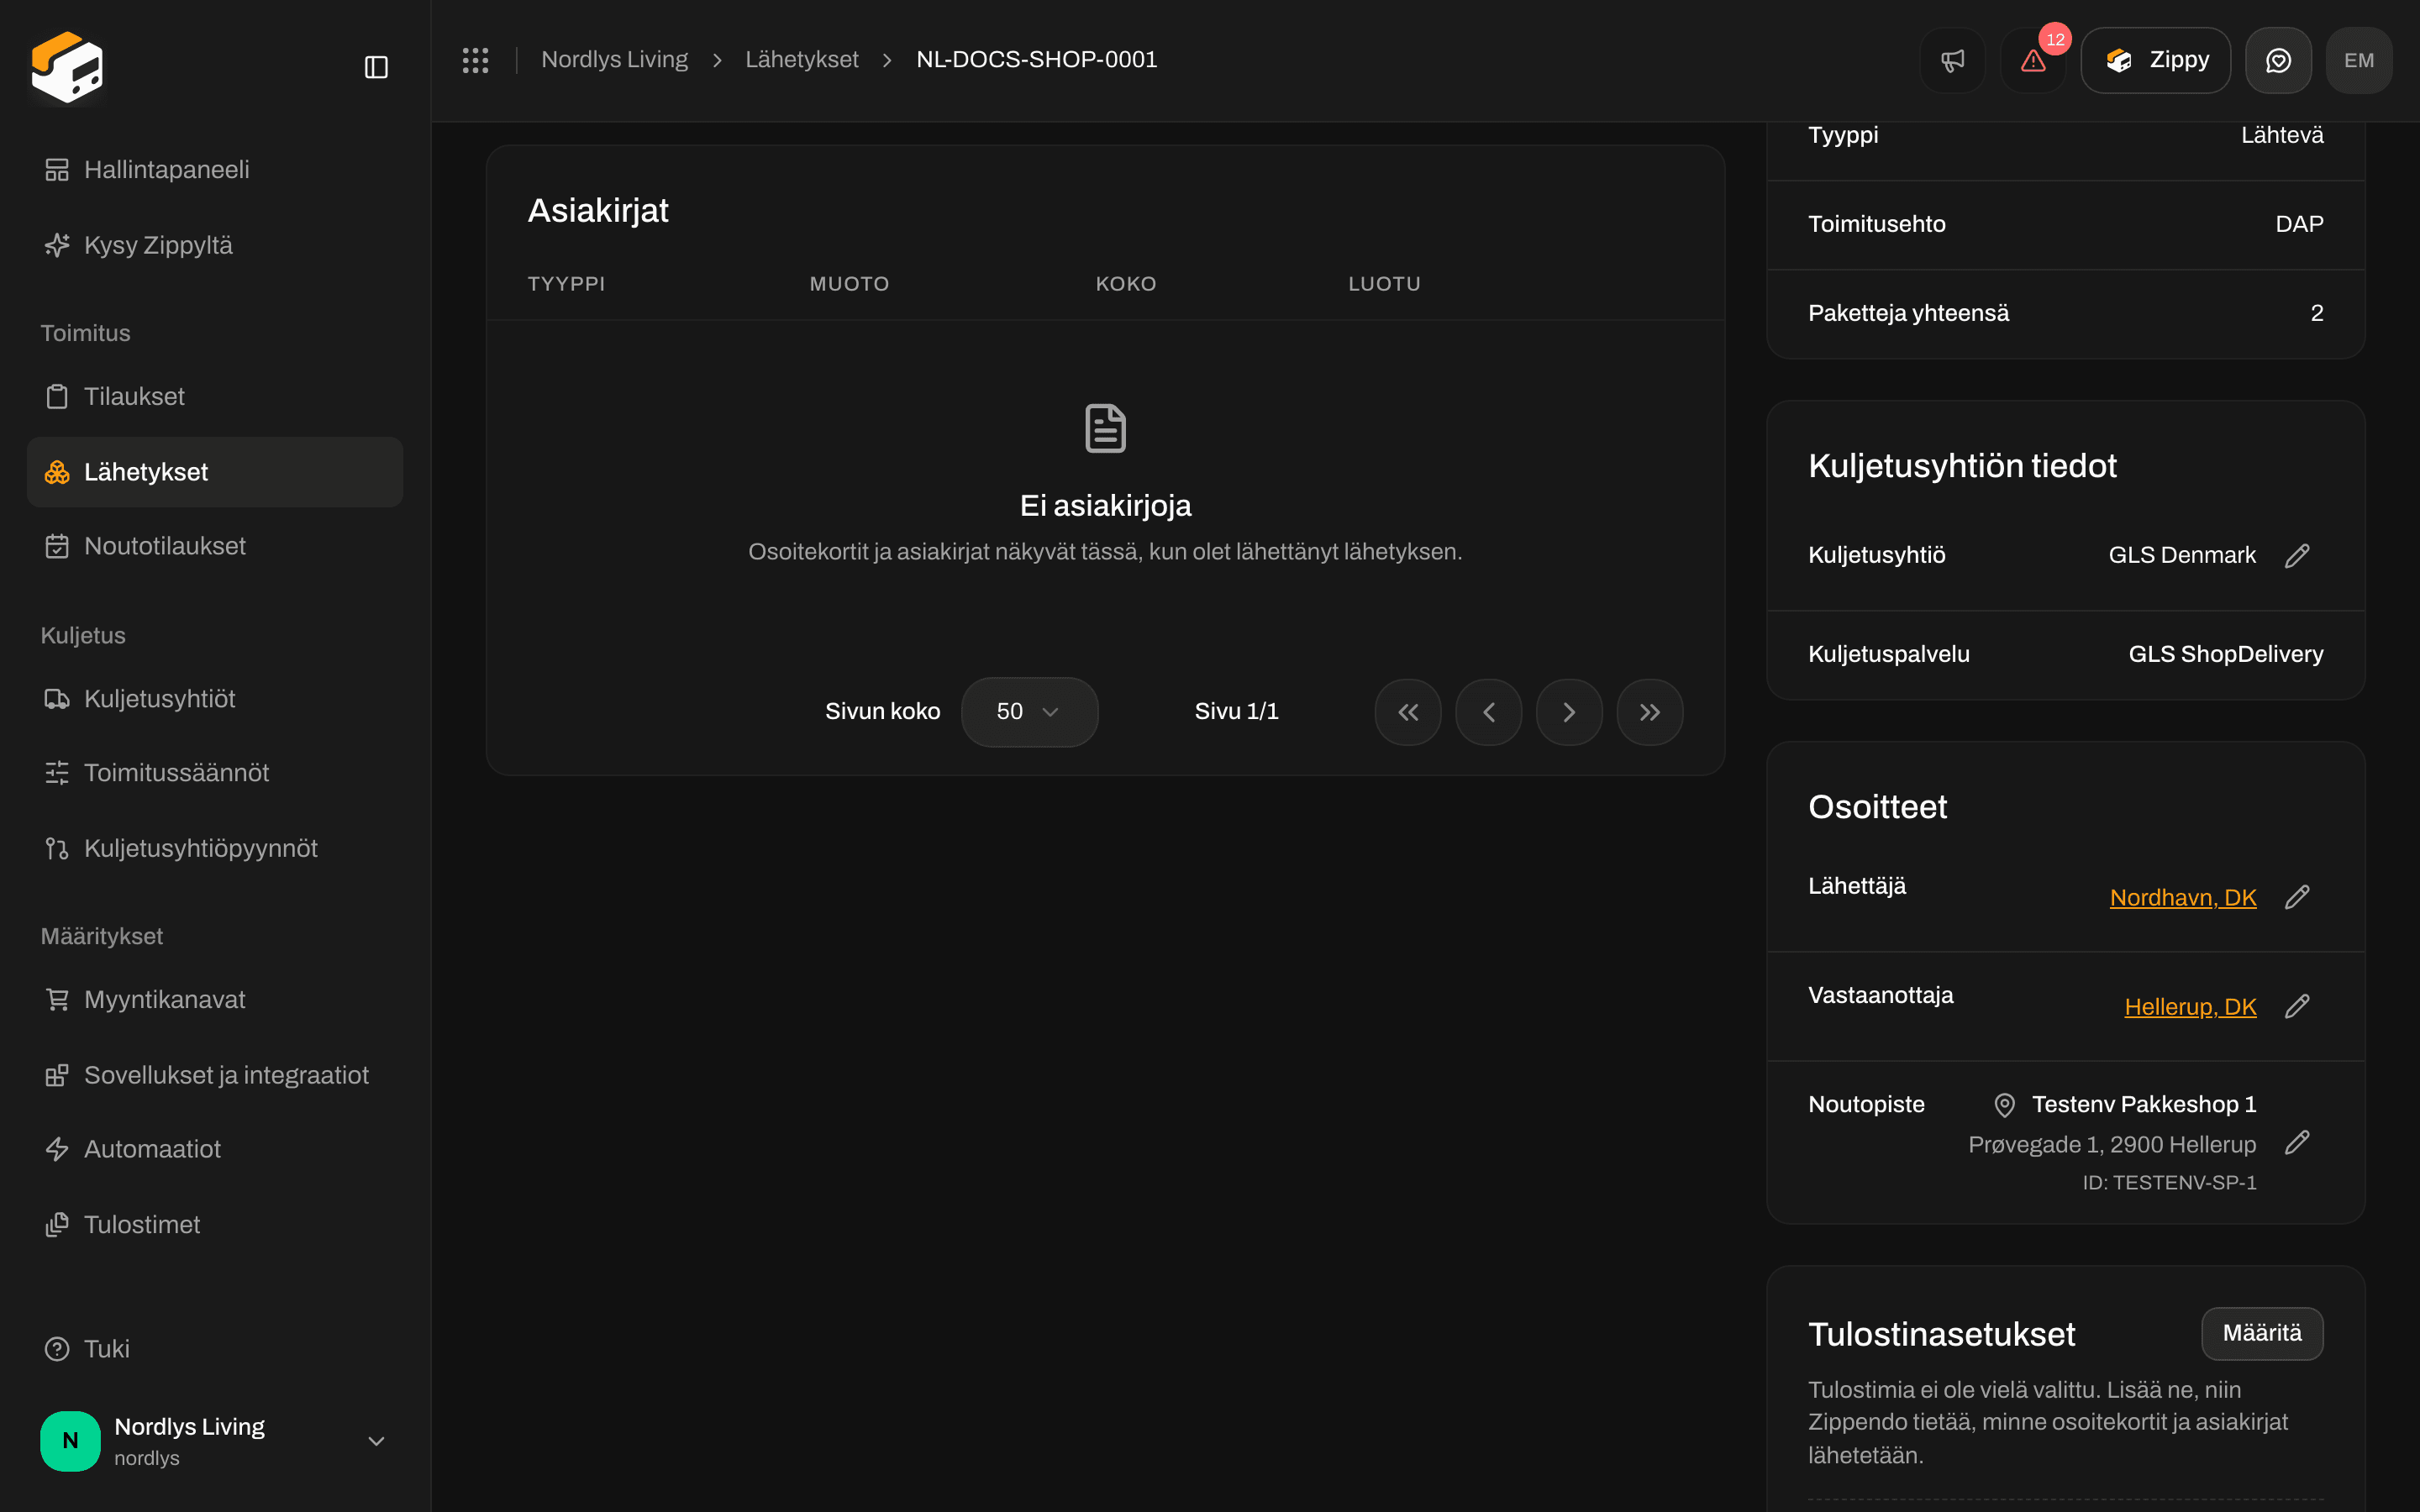Click the GLS ShopDelivery service value
Image resolution: width=2420 pixels, height=1512 pixels.
coord(2225,654)
